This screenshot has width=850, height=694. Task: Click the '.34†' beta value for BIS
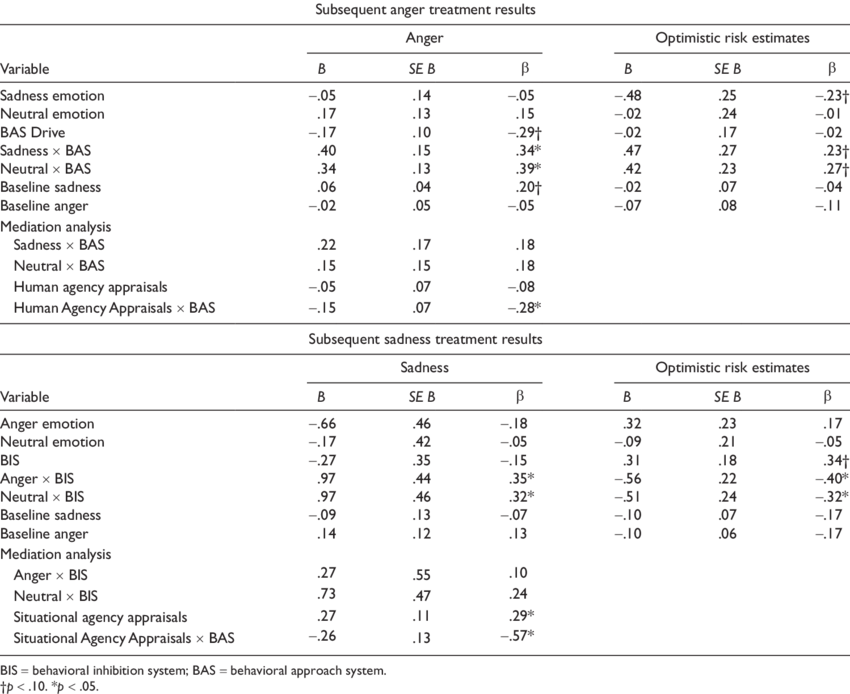tap(835, 461)
